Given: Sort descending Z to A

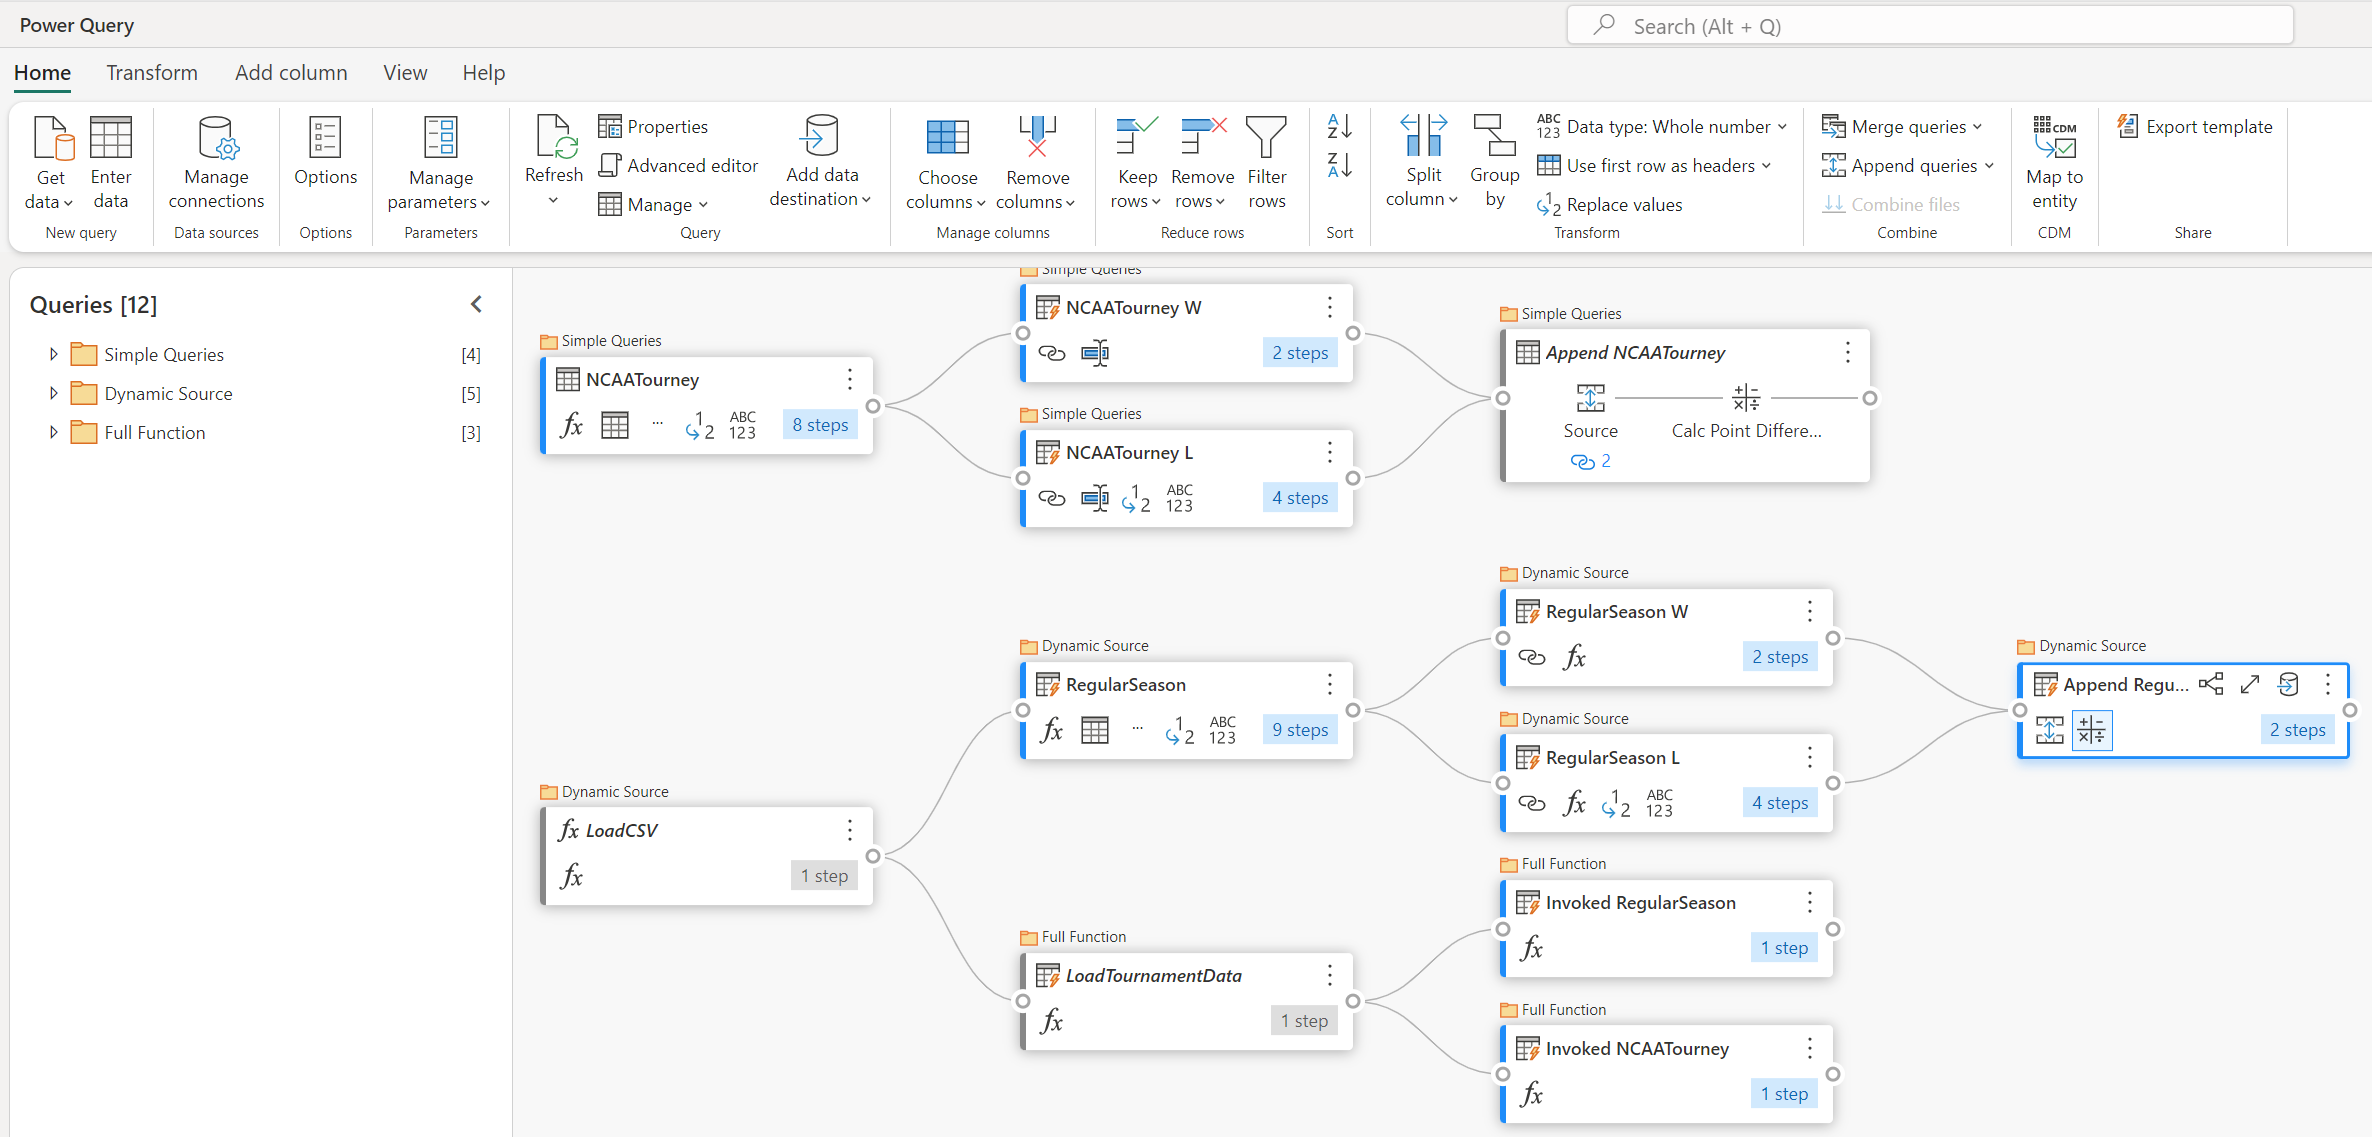Looking at the screenshot, I should (1339, 165).
